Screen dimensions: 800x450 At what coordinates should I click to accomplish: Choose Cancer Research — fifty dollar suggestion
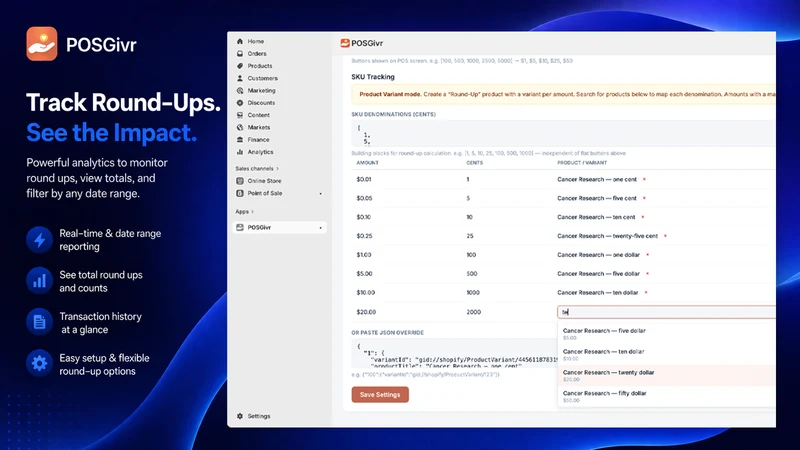pos(666,396)
